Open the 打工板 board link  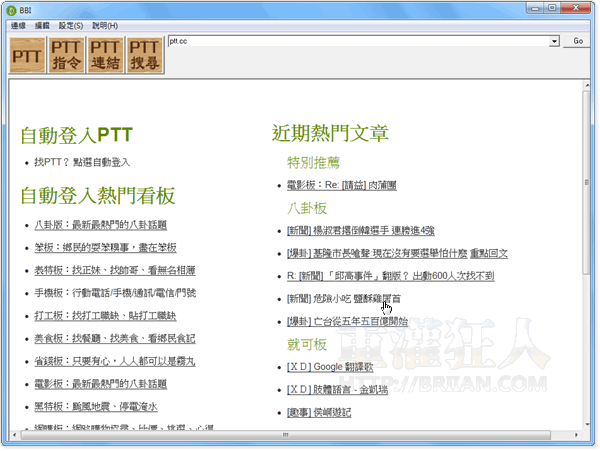pos(105,316)
